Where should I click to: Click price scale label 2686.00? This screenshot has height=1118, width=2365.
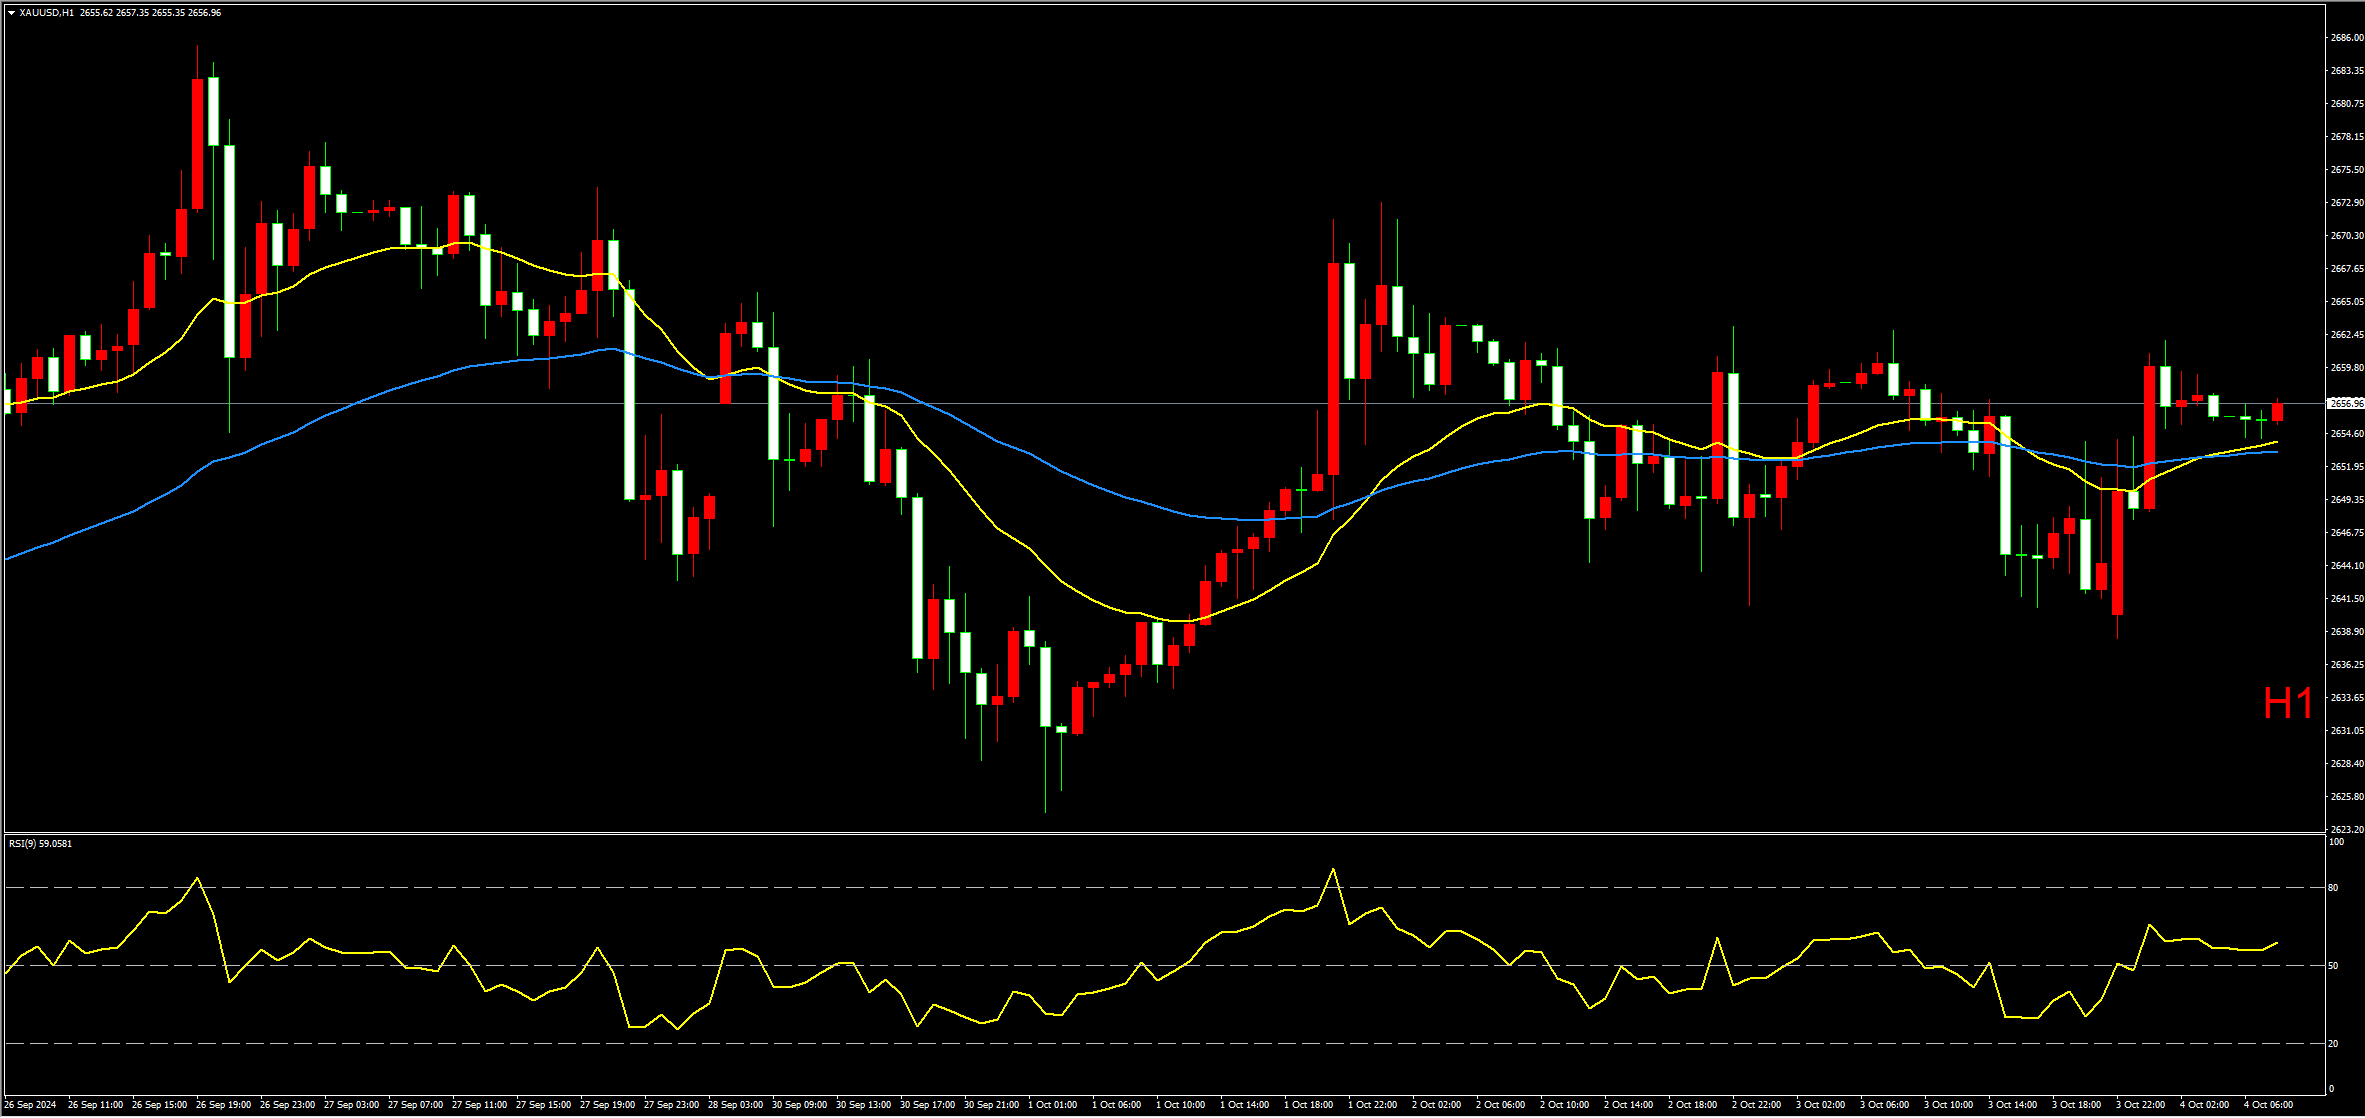click(x=2346, y=38)
